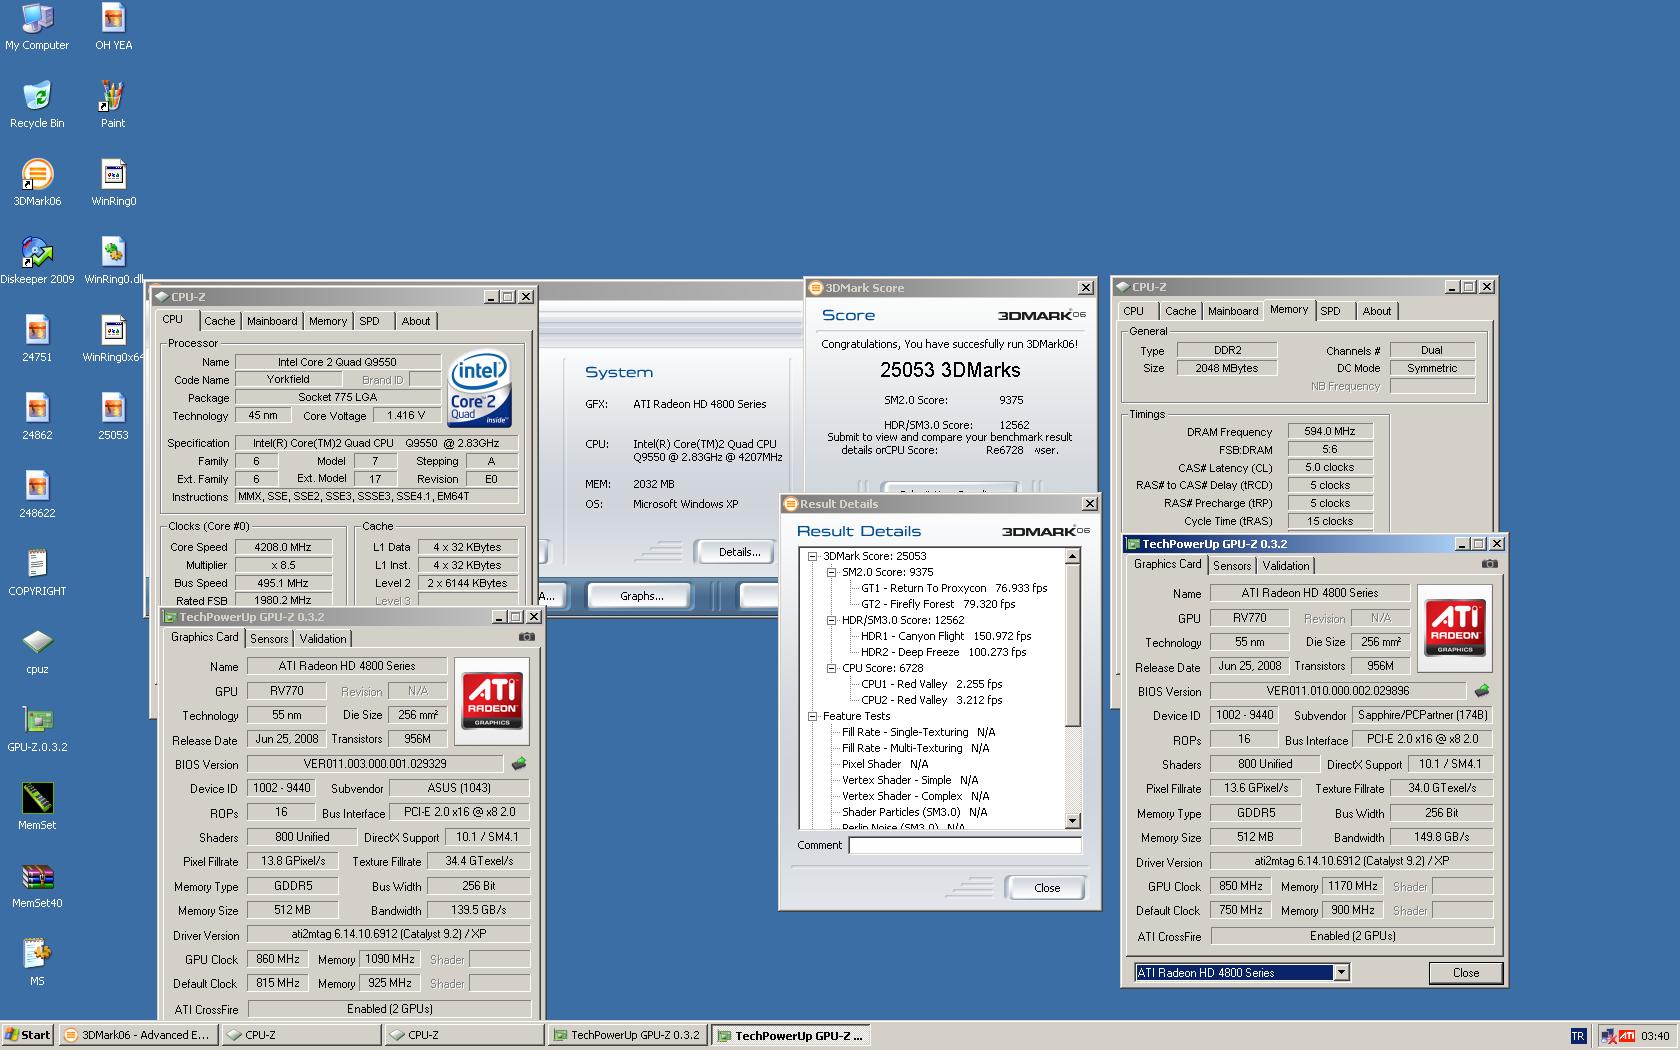1680x1050 pixels.
Task: Select CPU2 - Red Valley result row
Action: tap(932, 700)
